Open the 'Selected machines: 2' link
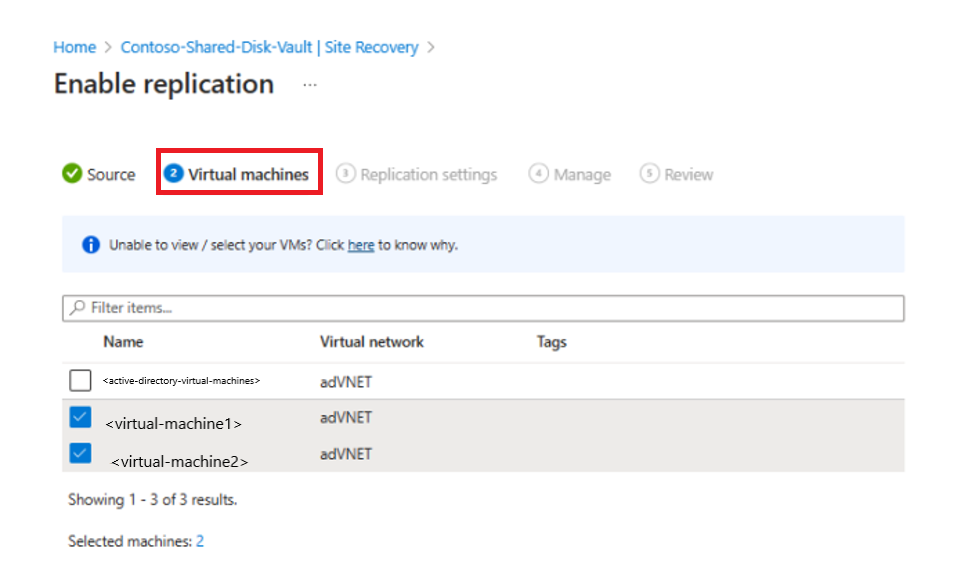The image size is (963, 580). point(202,540)
